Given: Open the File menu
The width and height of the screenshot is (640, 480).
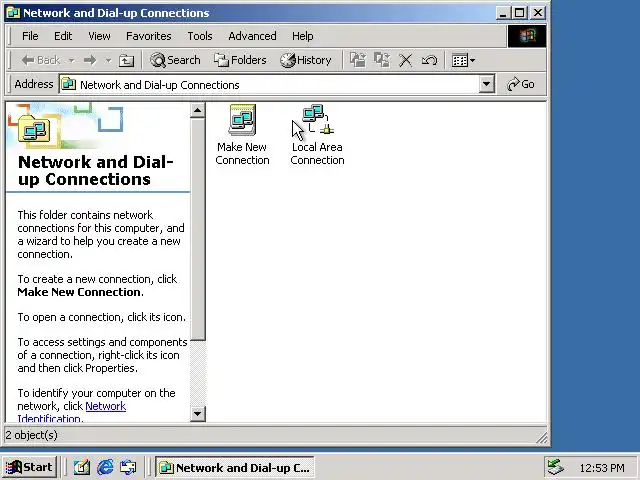Looking at the screenshot, I should point(30,36).
